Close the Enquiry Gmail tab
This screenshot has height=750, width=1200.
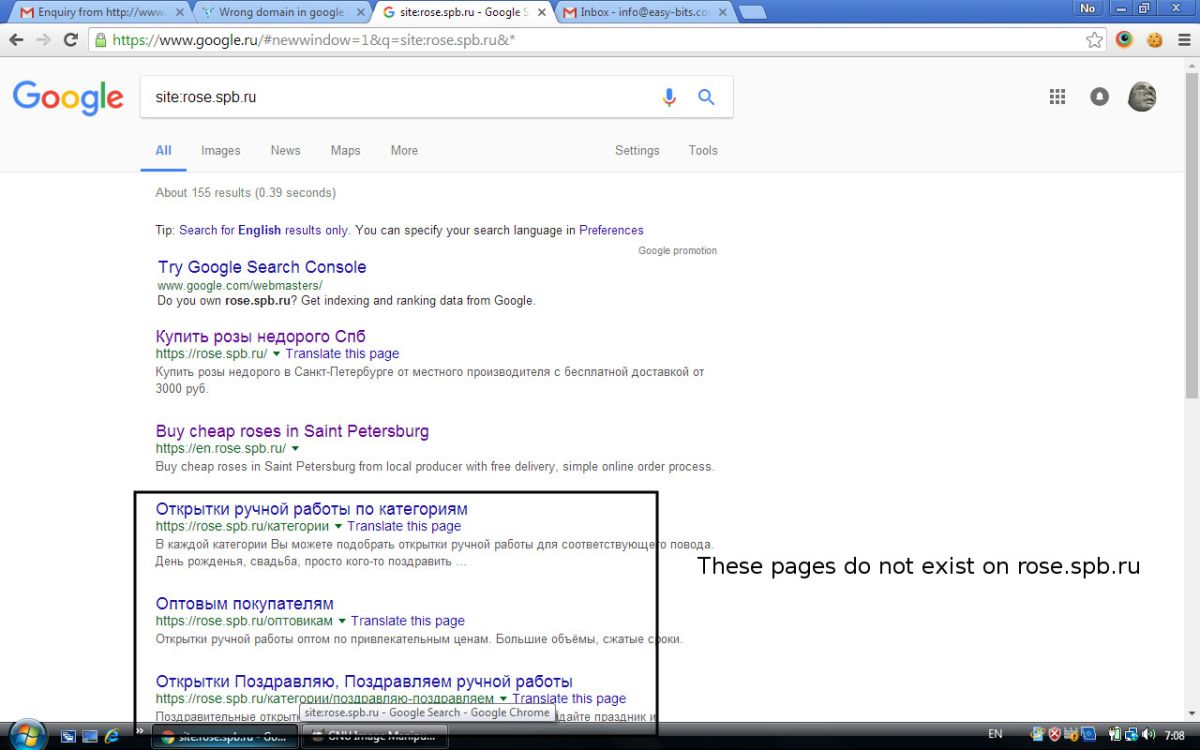tap(178, 13)
